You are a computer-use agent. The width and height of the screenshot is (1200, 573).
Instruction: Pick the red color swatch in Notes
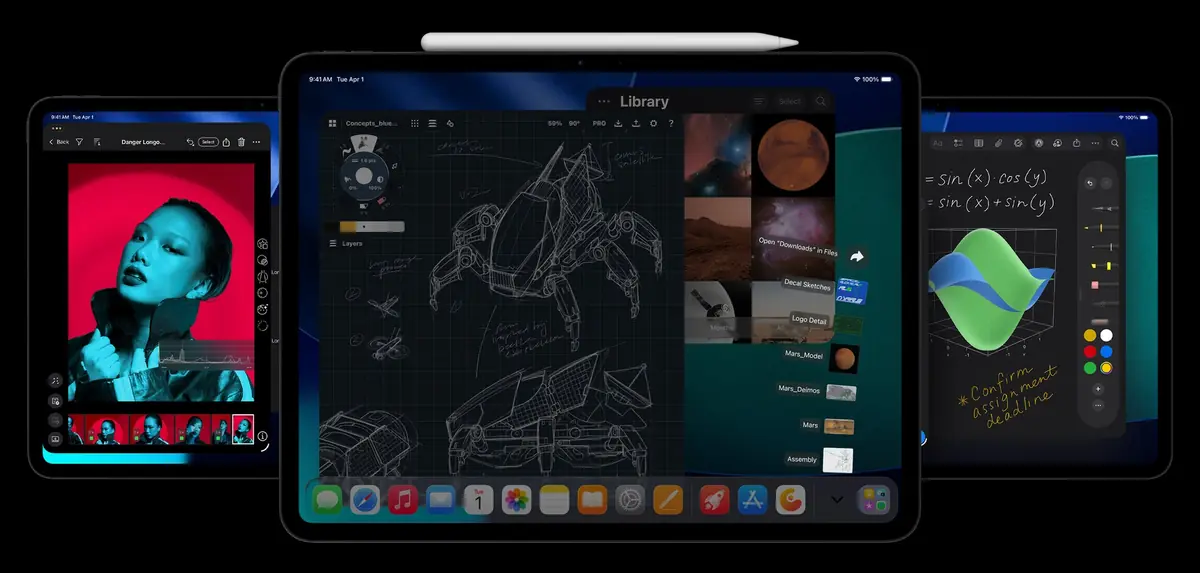click(x=1089, y=351)
